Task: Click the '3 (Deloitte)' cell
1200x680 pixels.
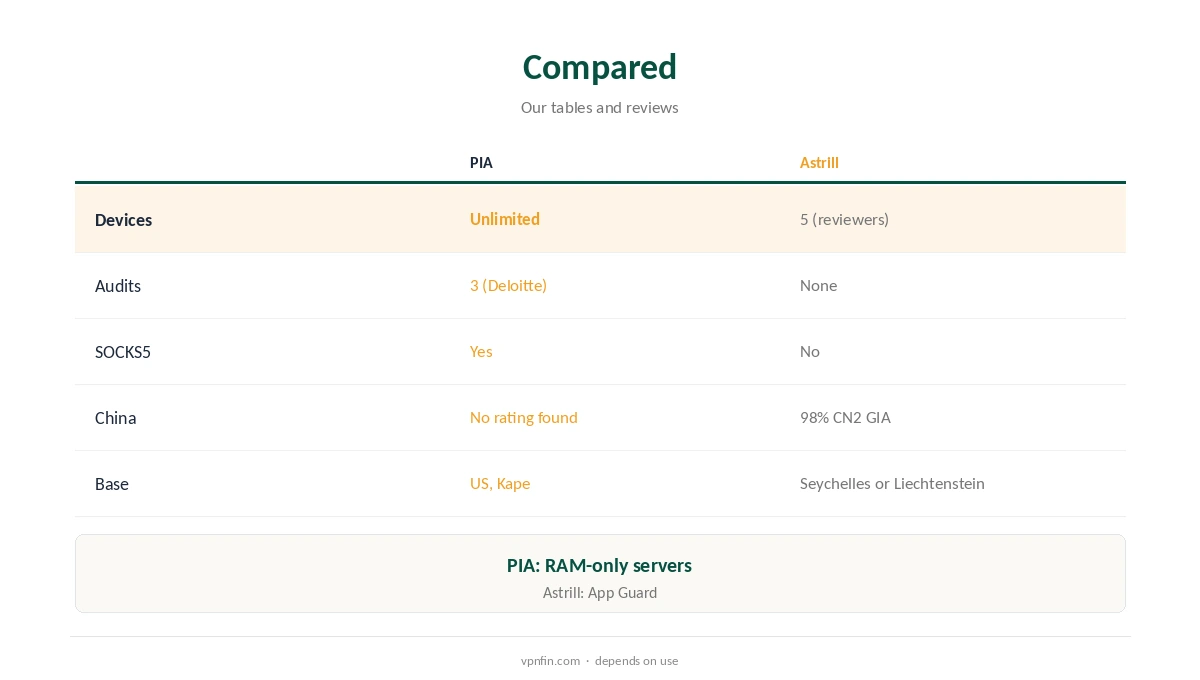Action: (x=508, y=286)
